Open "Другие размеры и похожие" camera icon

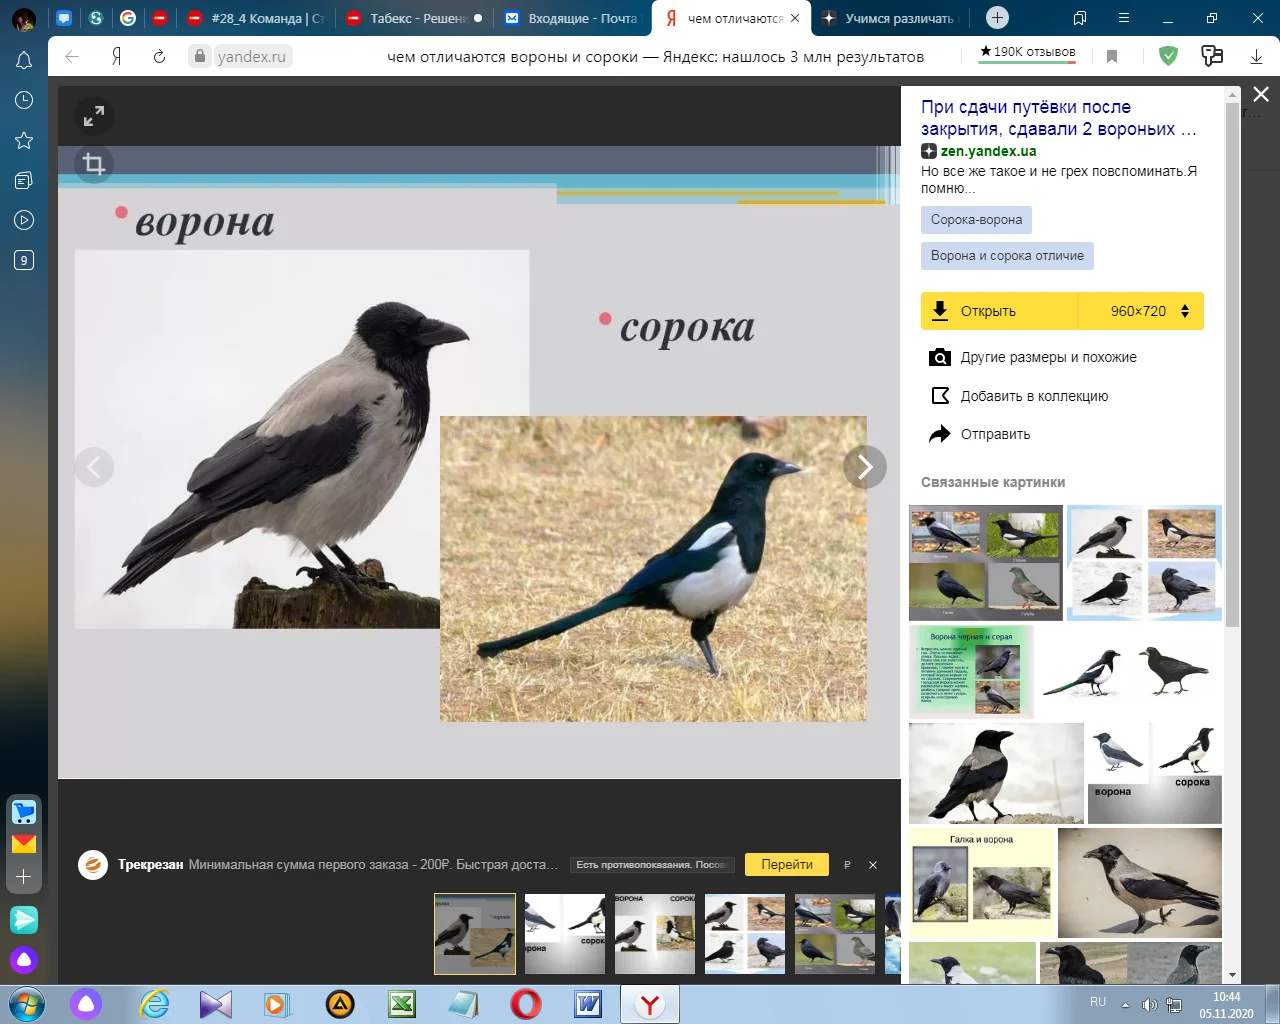940,357
